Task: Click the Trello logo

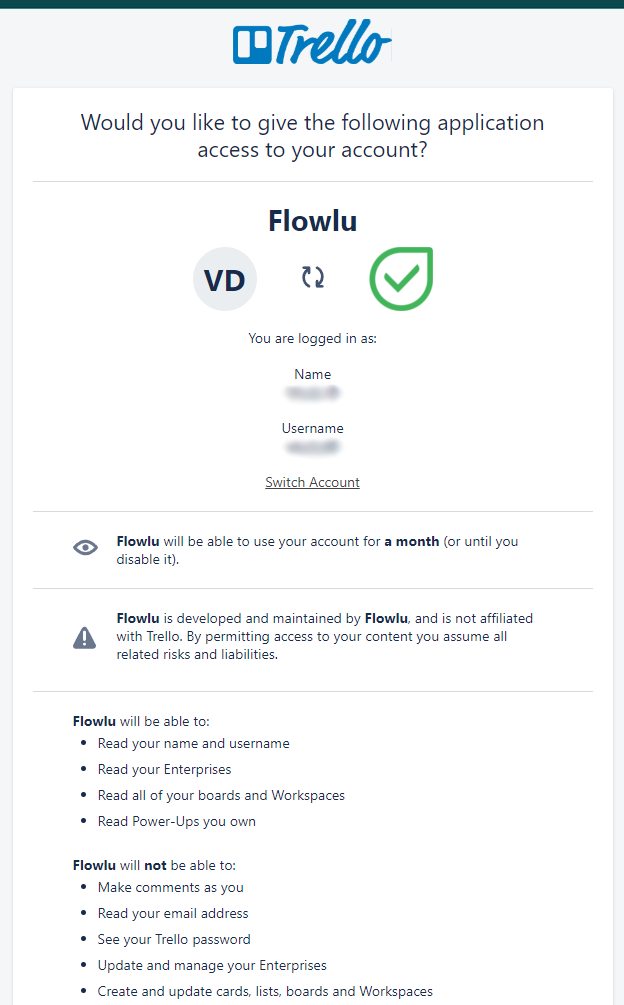Action: click(312, 42)
